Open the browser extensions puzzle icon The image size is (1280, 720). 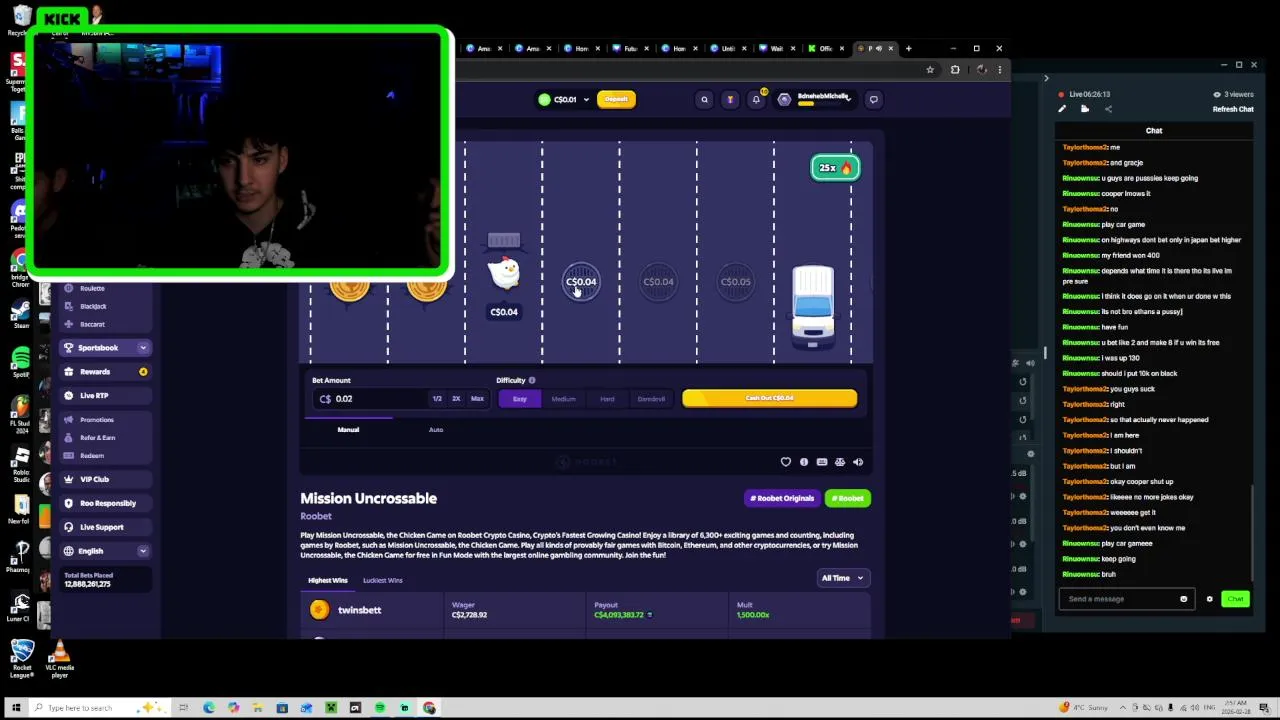click(955, 69)
